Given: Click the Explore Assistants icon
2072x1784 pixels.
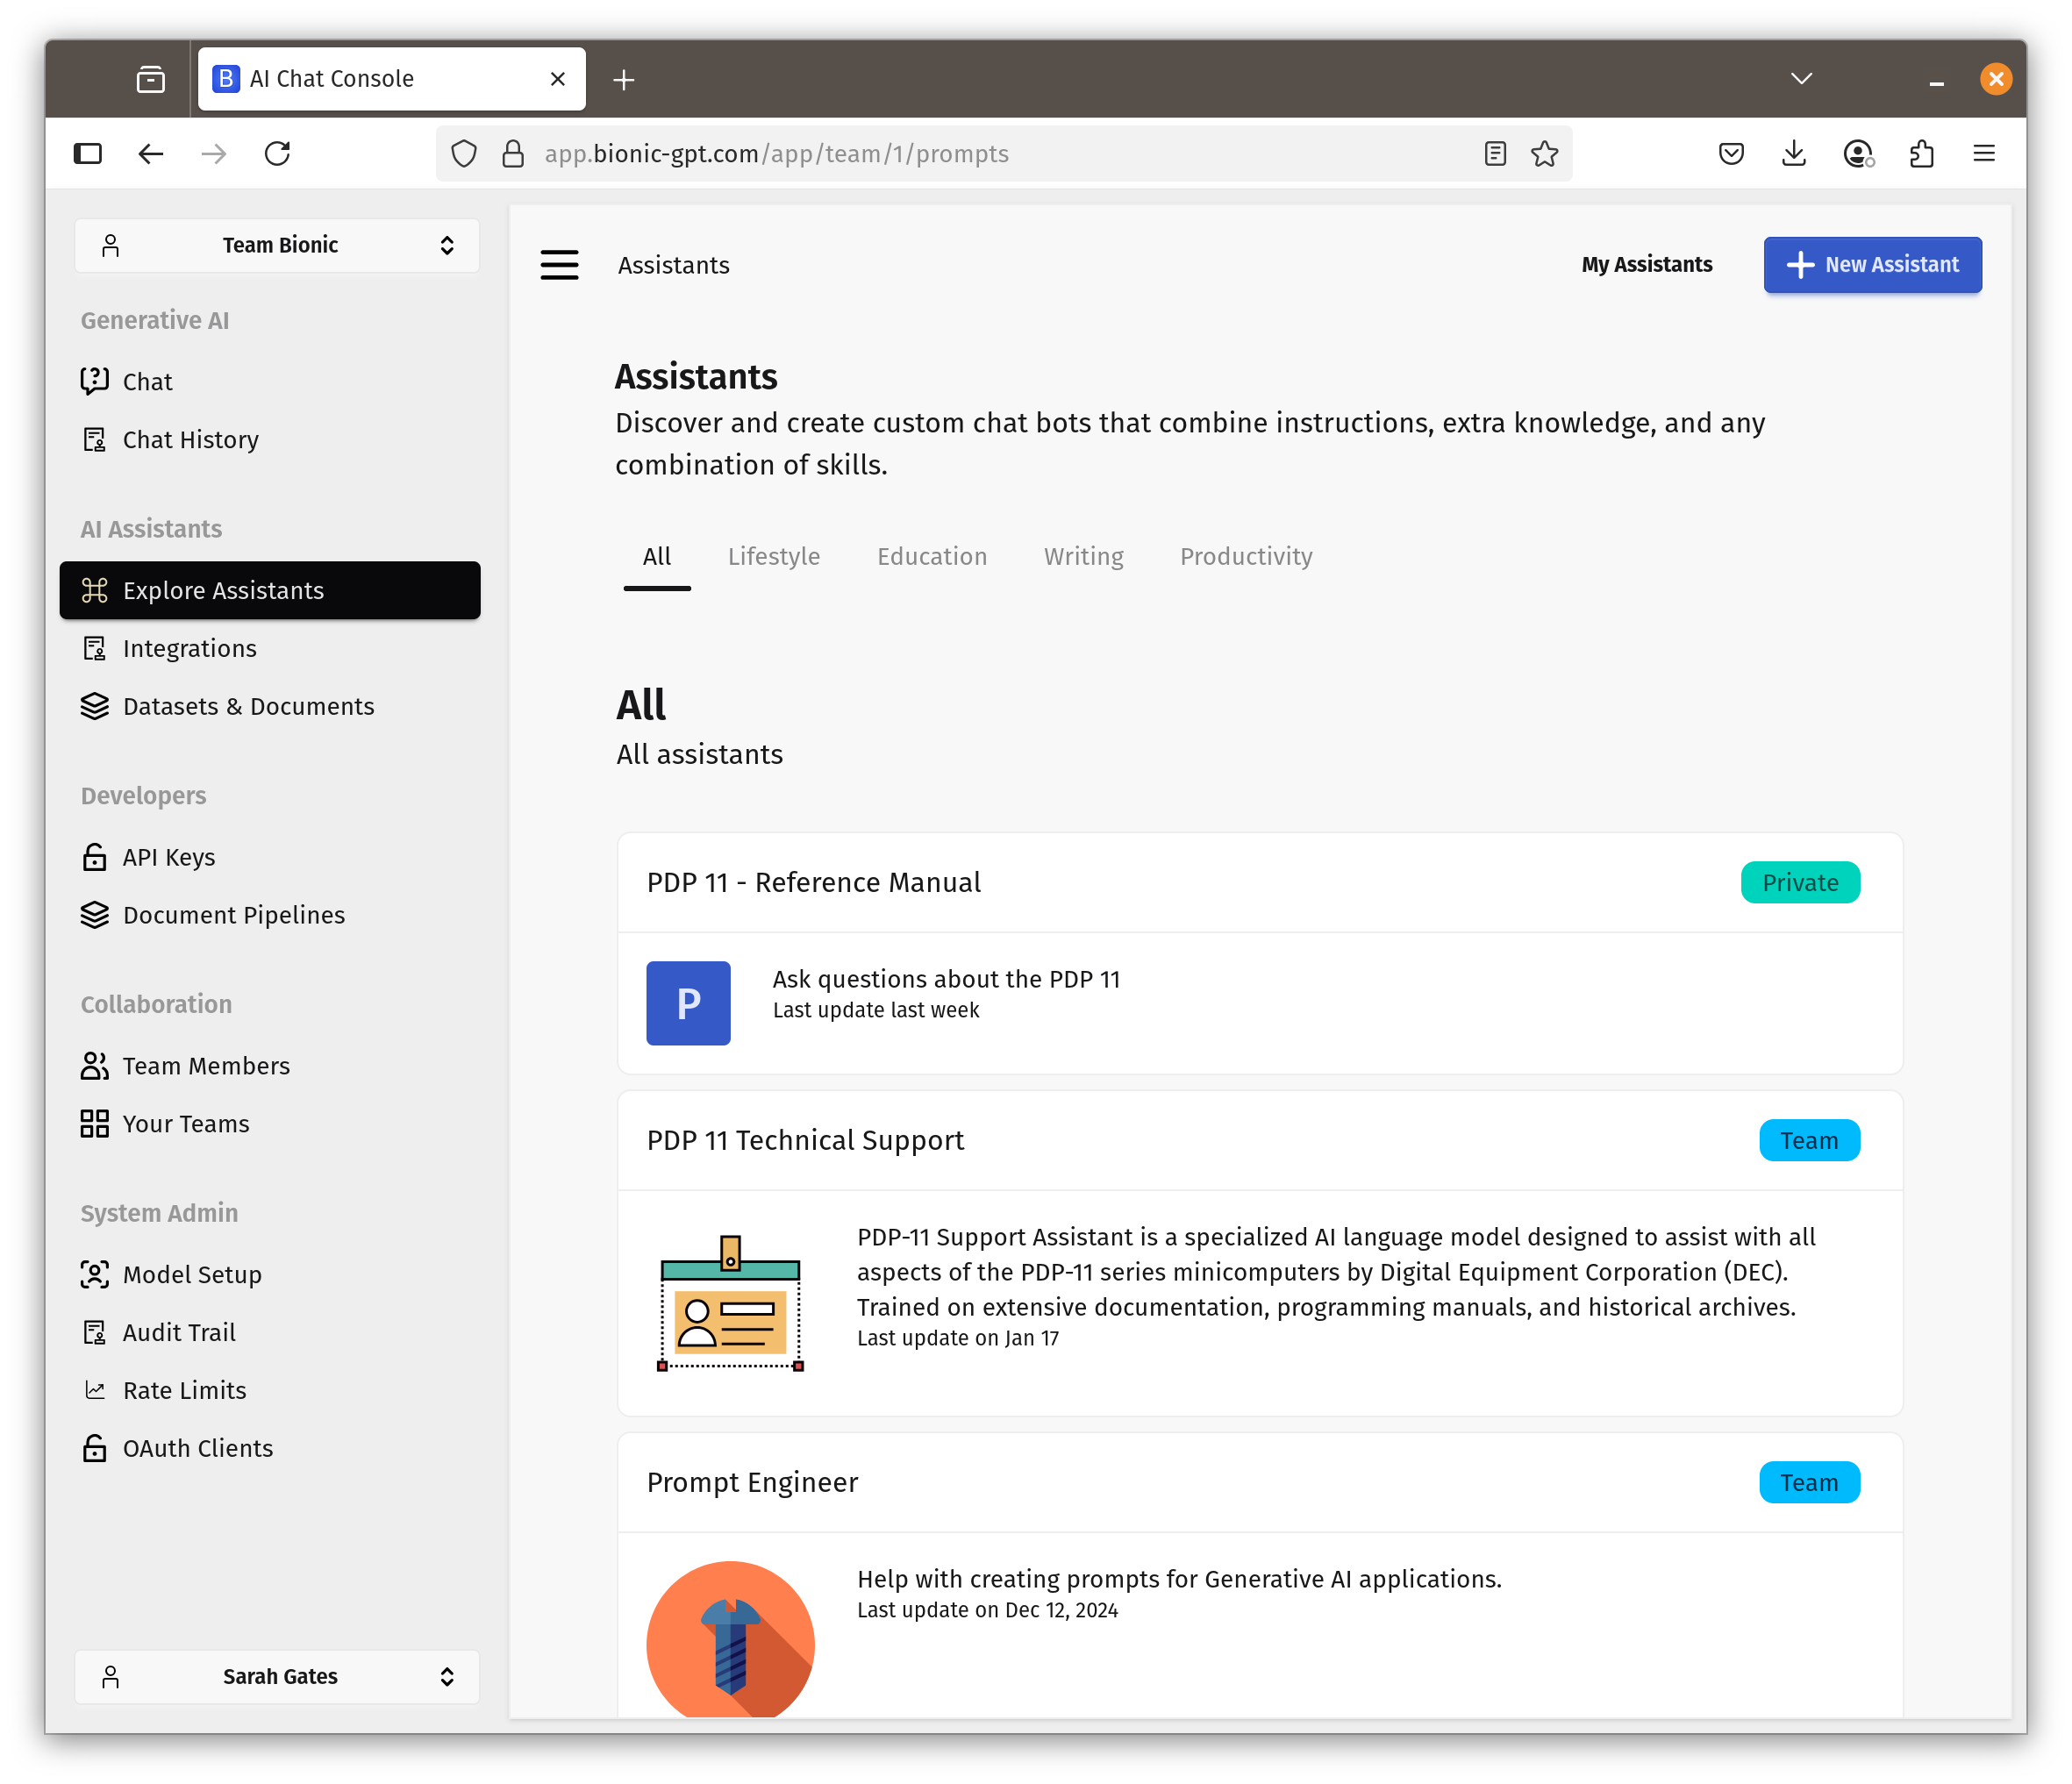Looking at the screenshot, I should [95, 590].
